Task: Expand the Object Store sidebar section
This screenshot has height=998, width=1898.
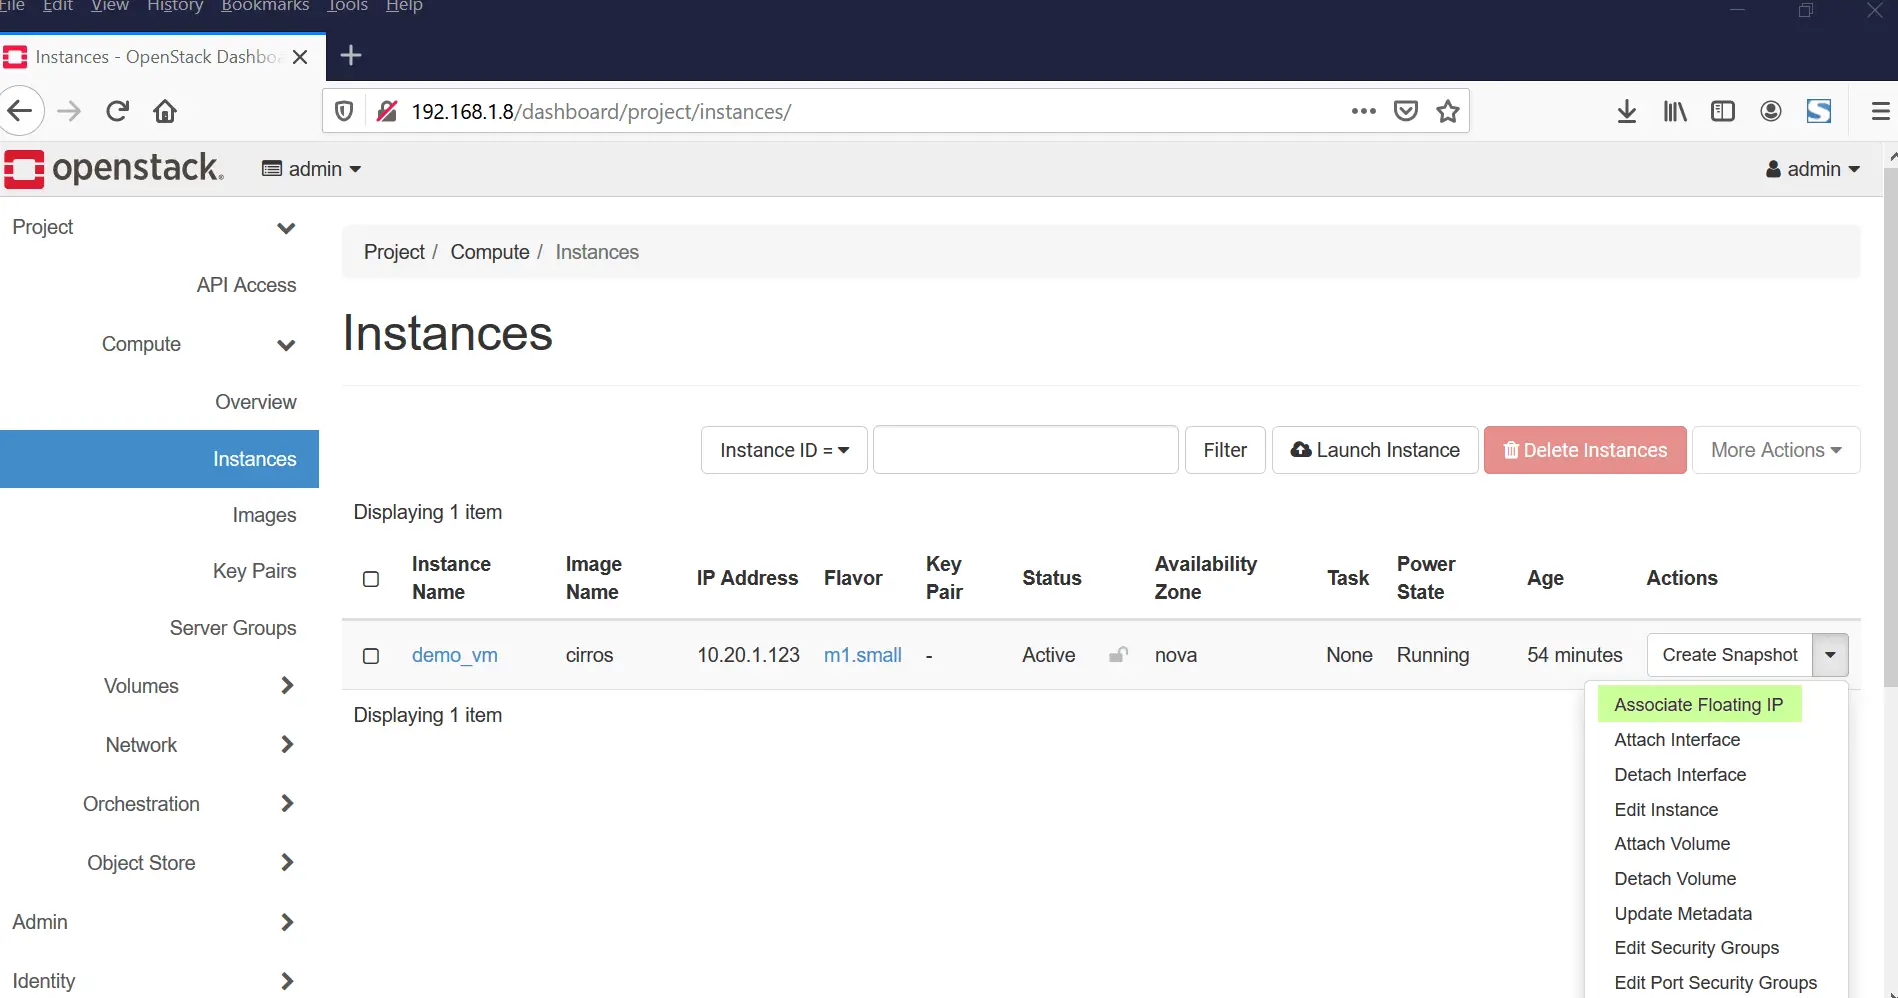Action: pos(287,863)
